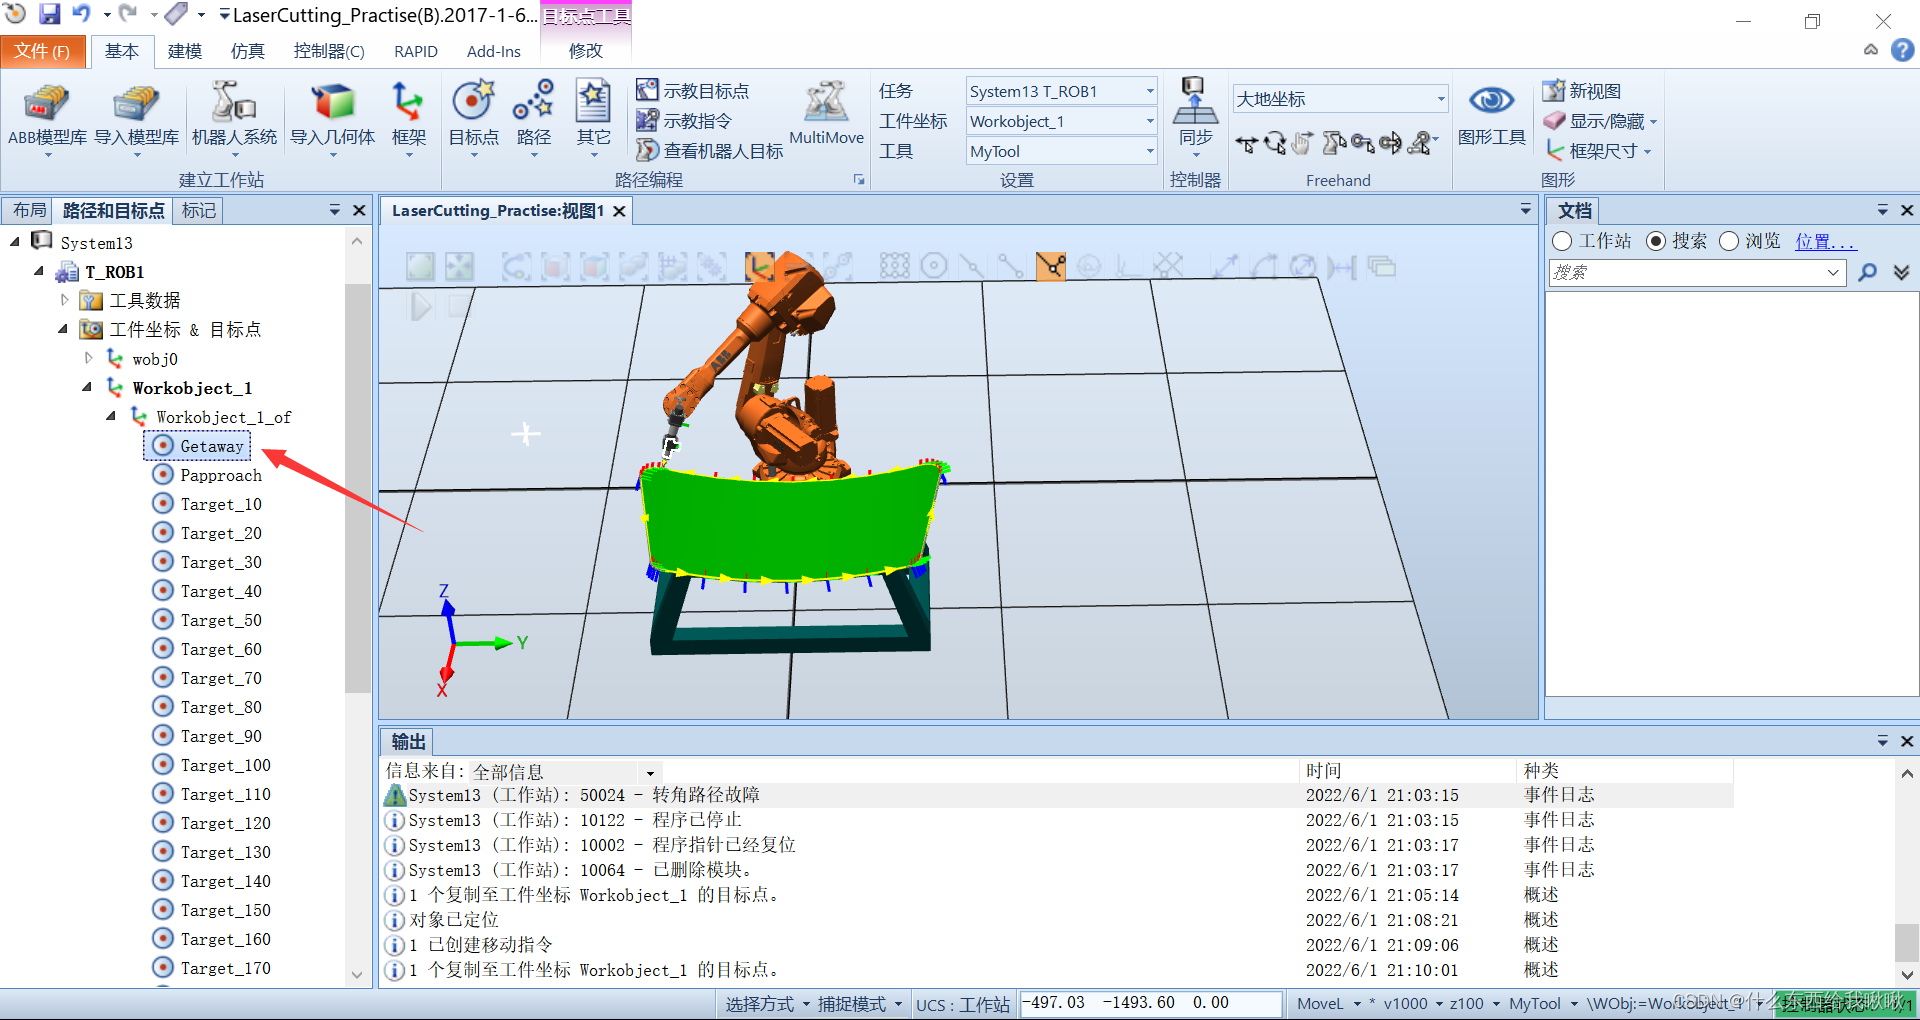Click the view-center icon in 3D view toolbar
Viewport: 1920px width, 1020px height.
point(459,266)
